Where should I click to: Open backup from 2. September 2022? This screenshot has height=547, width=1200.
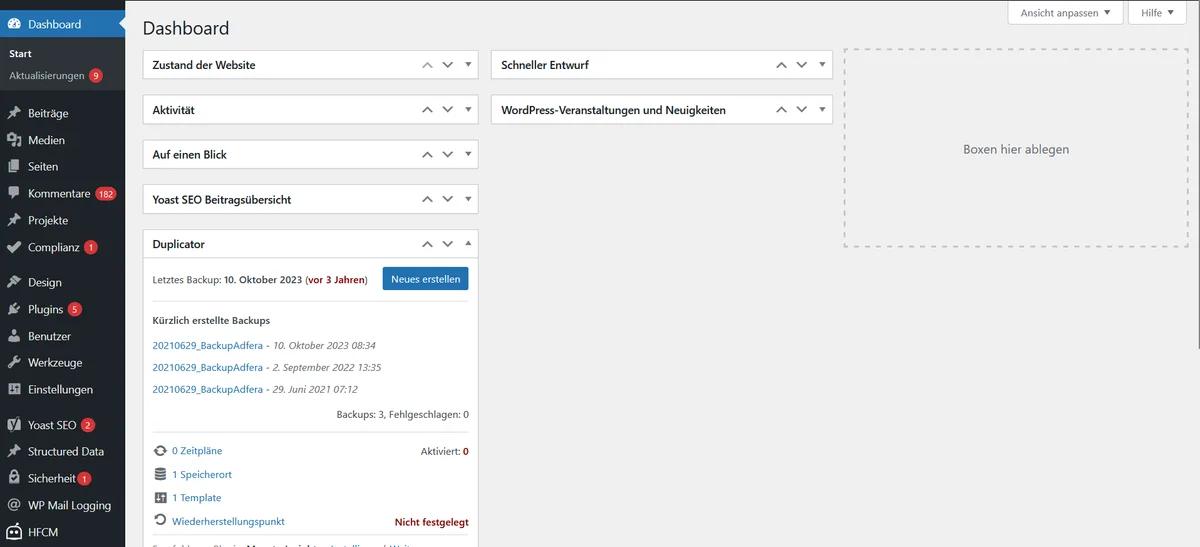pyautogui.click(x=207, y=367)
